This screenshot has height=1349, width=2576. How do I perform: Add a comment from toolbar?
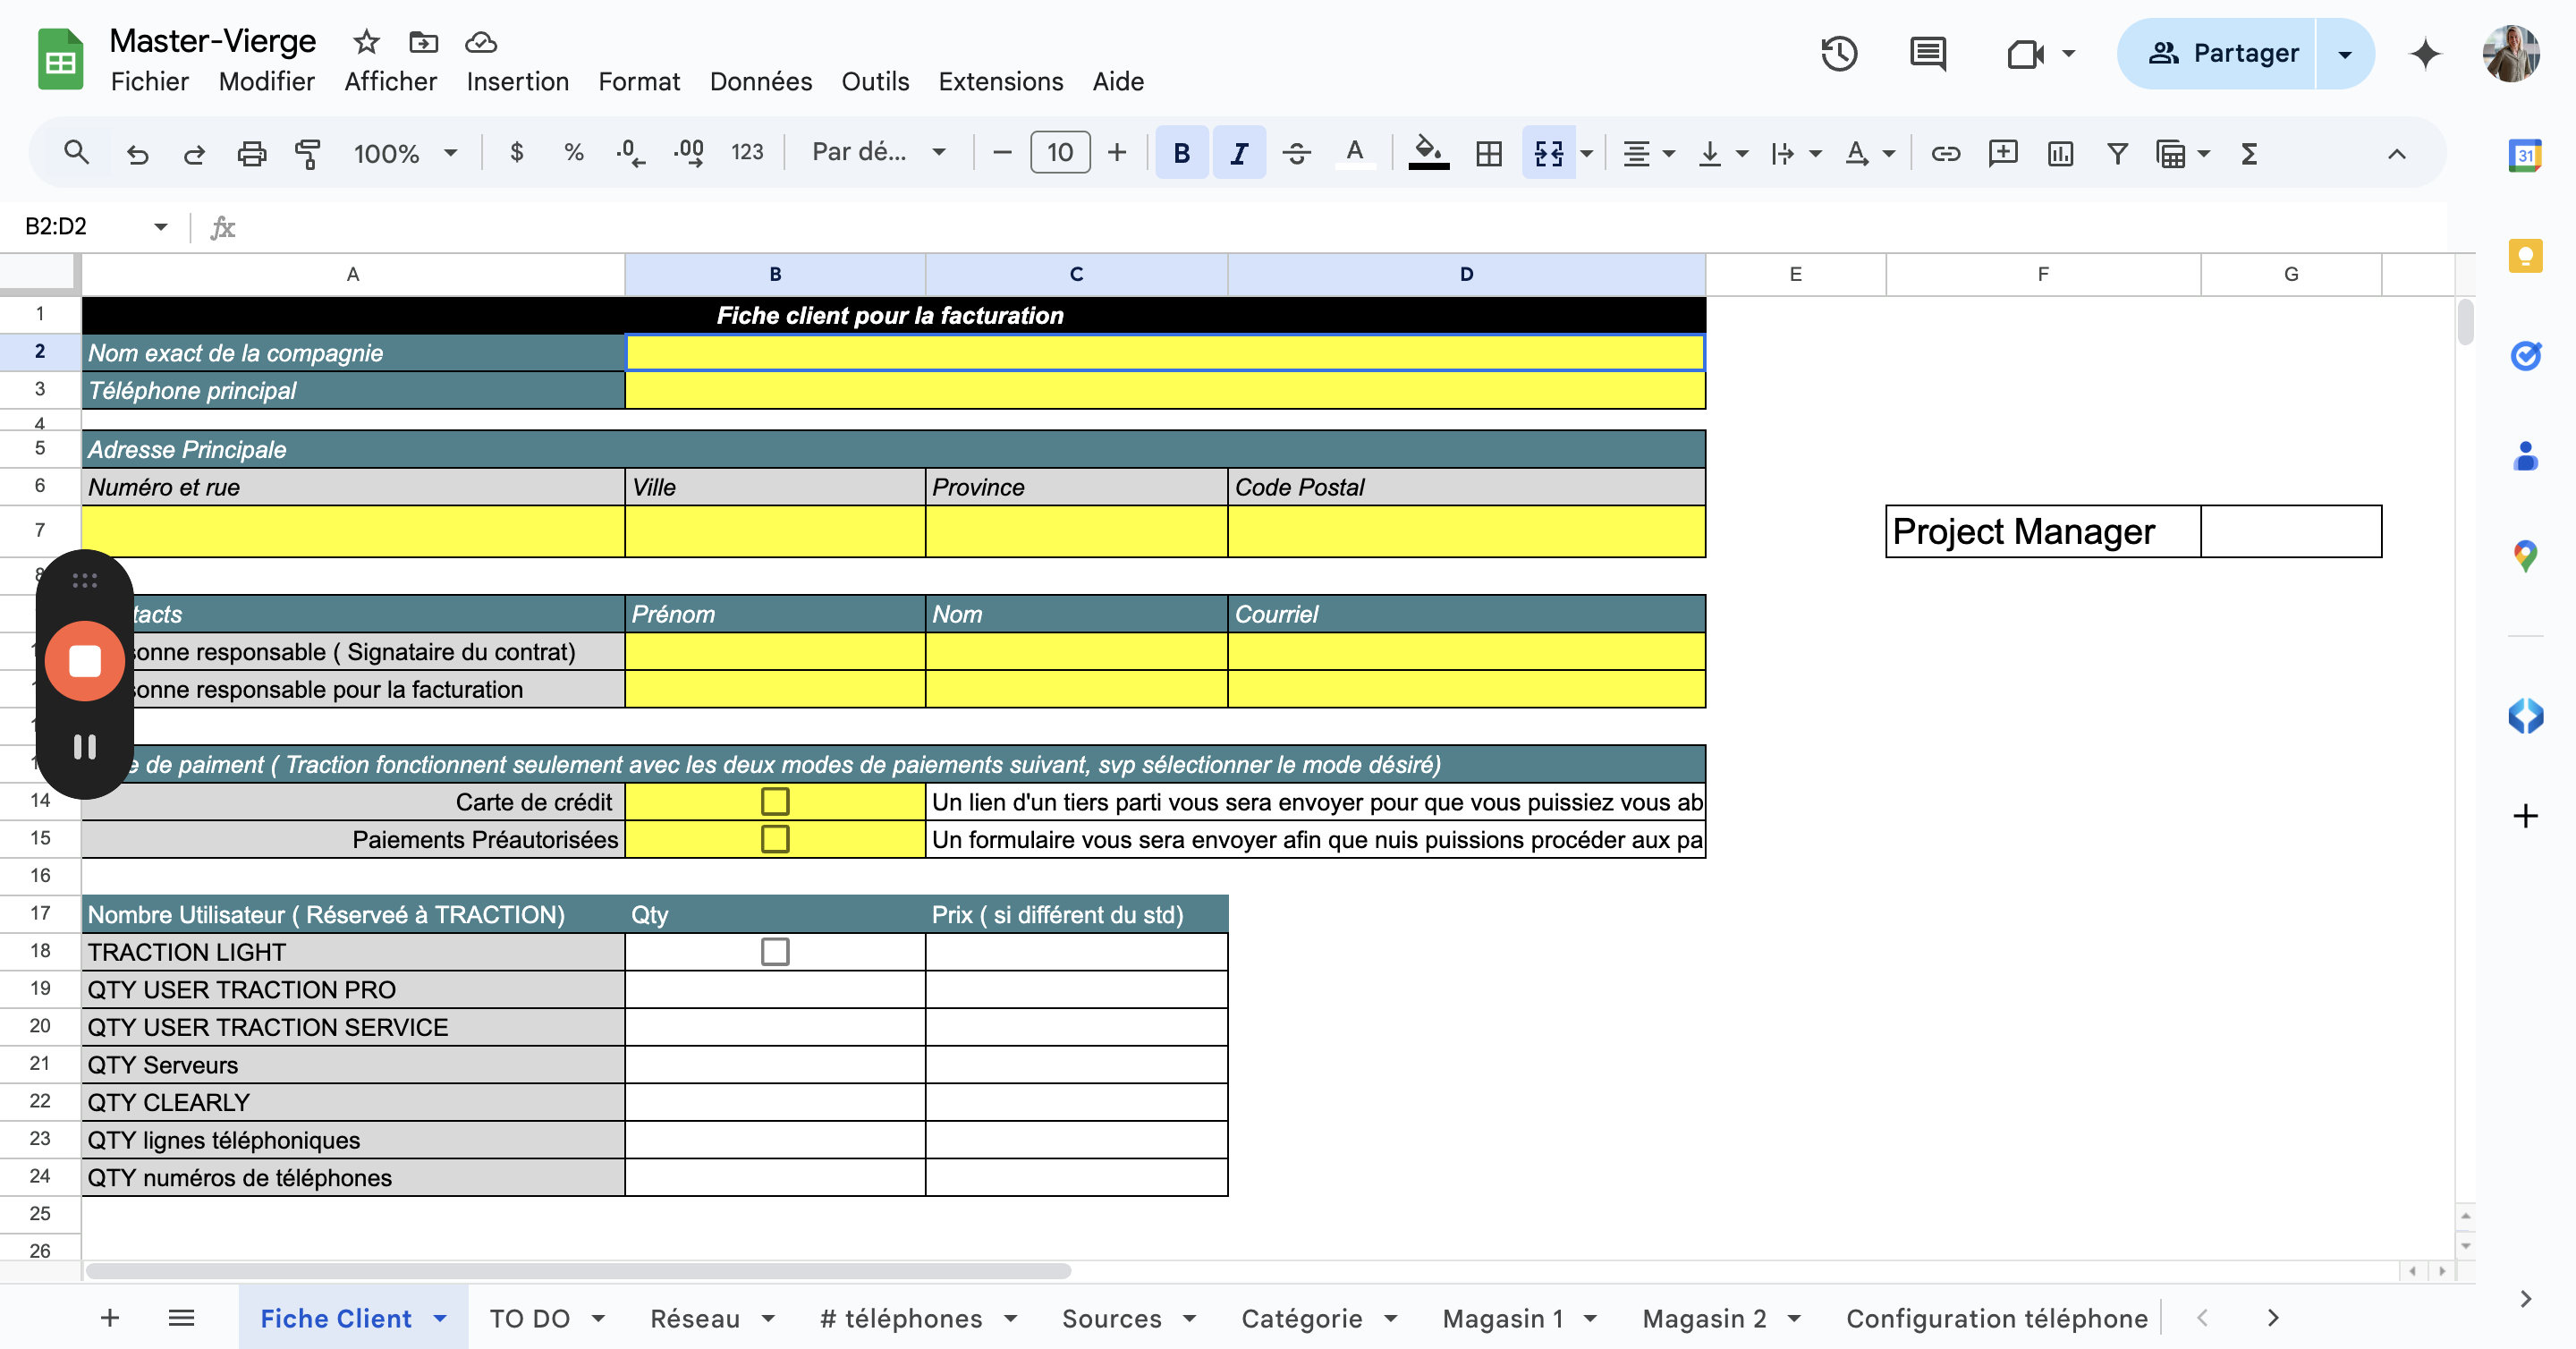[2002, 153]
